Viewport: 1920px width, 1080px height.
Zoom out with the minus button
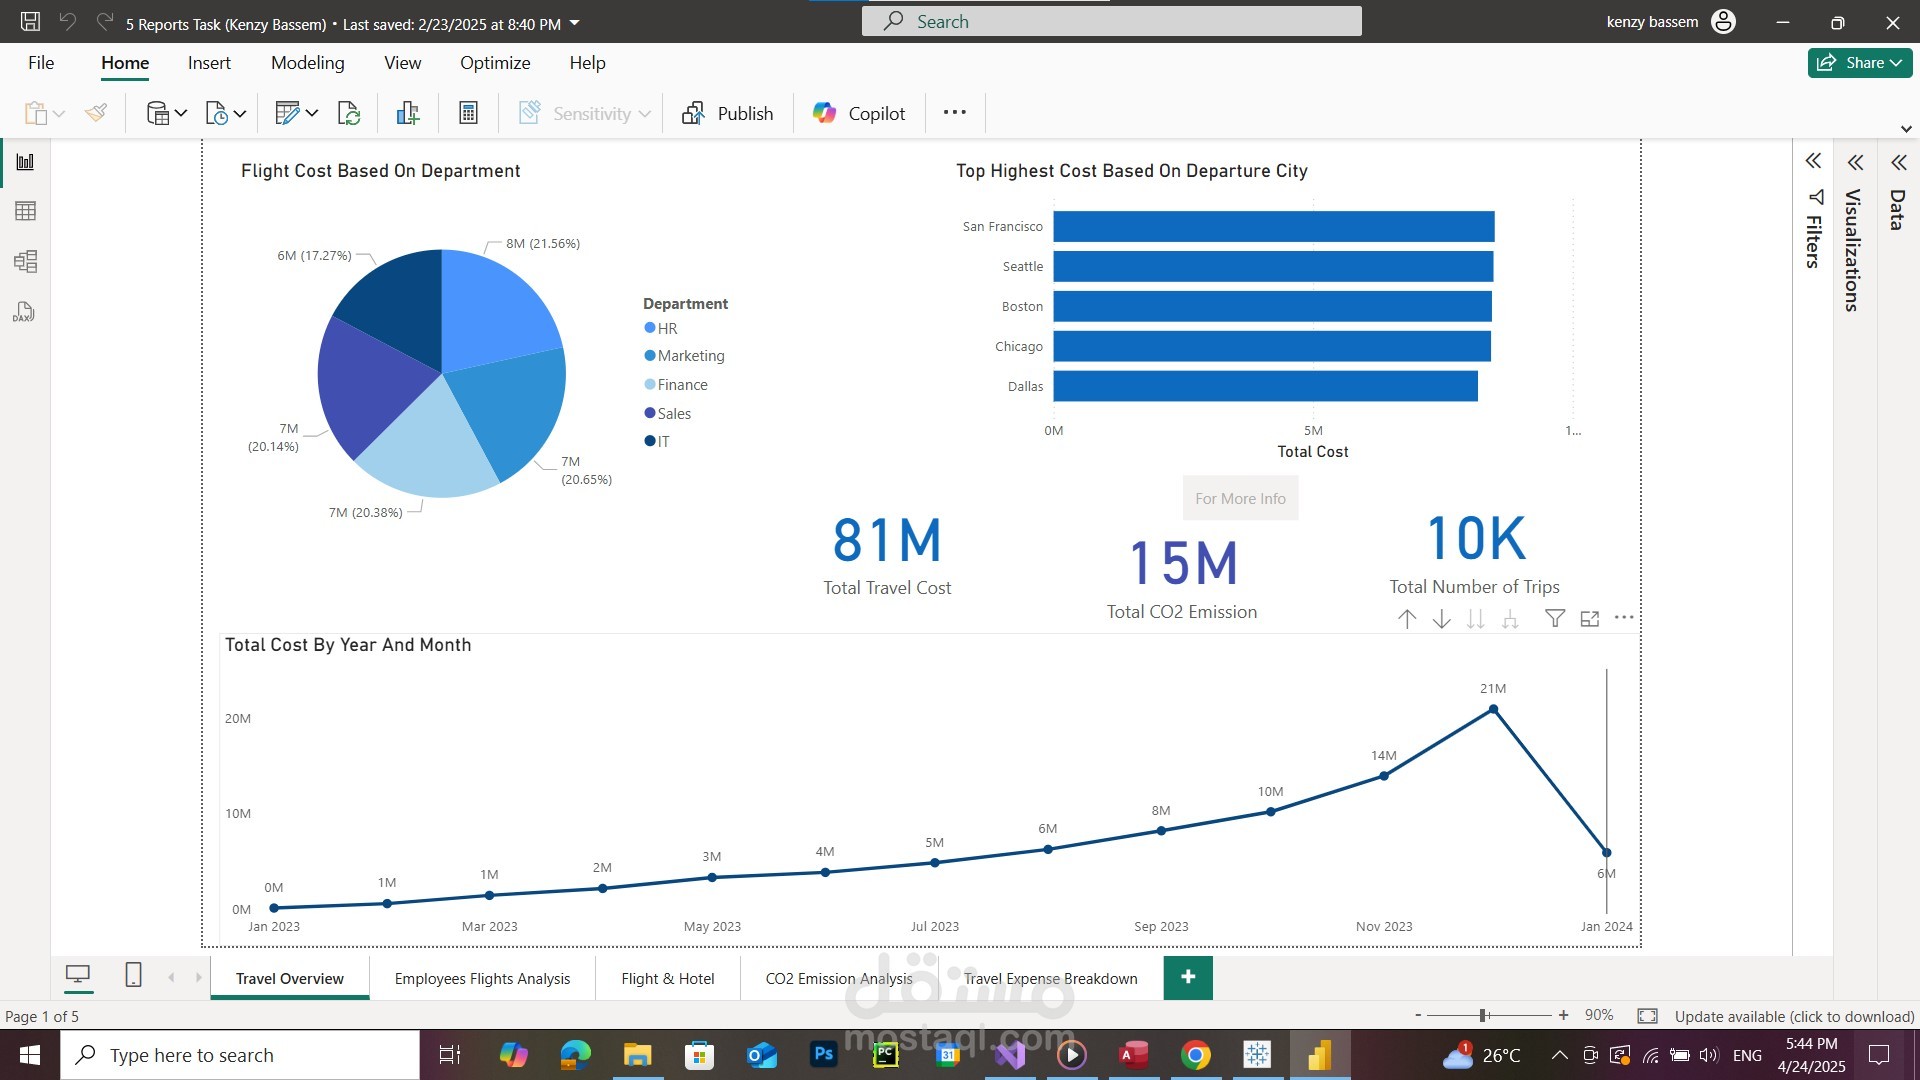pos(1418,1015)
